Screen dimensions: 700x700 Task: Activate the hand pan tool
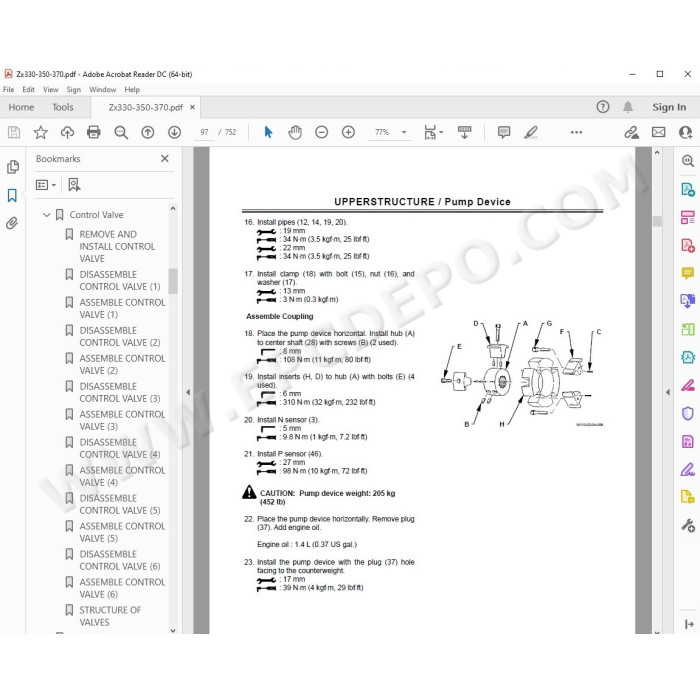[x=295, y=132]
